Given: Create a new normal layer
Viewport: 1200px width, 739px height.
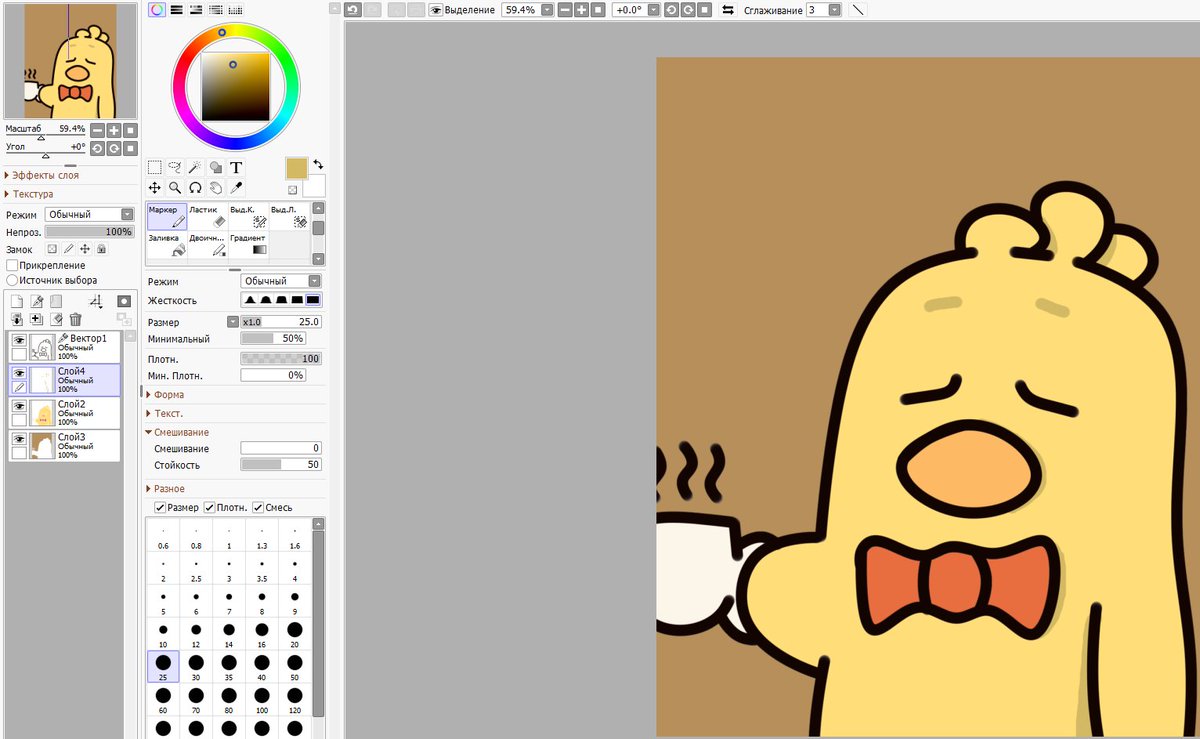Looking at the screenshot, I should click(17, 301).
